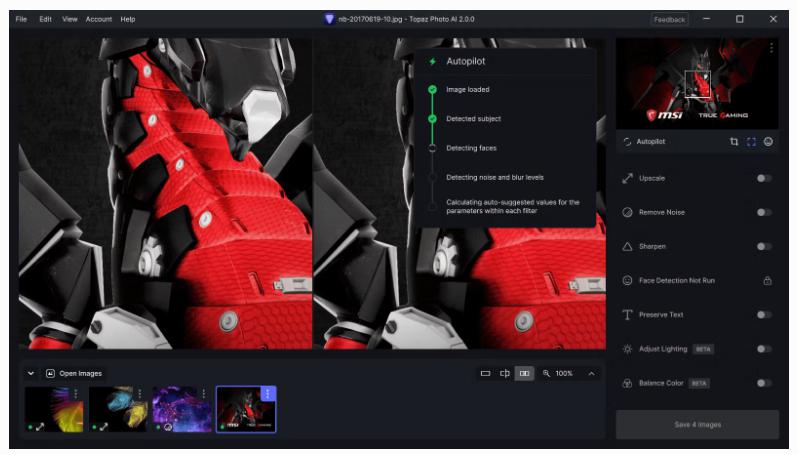Toggle the Sharpen filter on
This screenshot has width=798, height=455.
(x=764, y=246)
